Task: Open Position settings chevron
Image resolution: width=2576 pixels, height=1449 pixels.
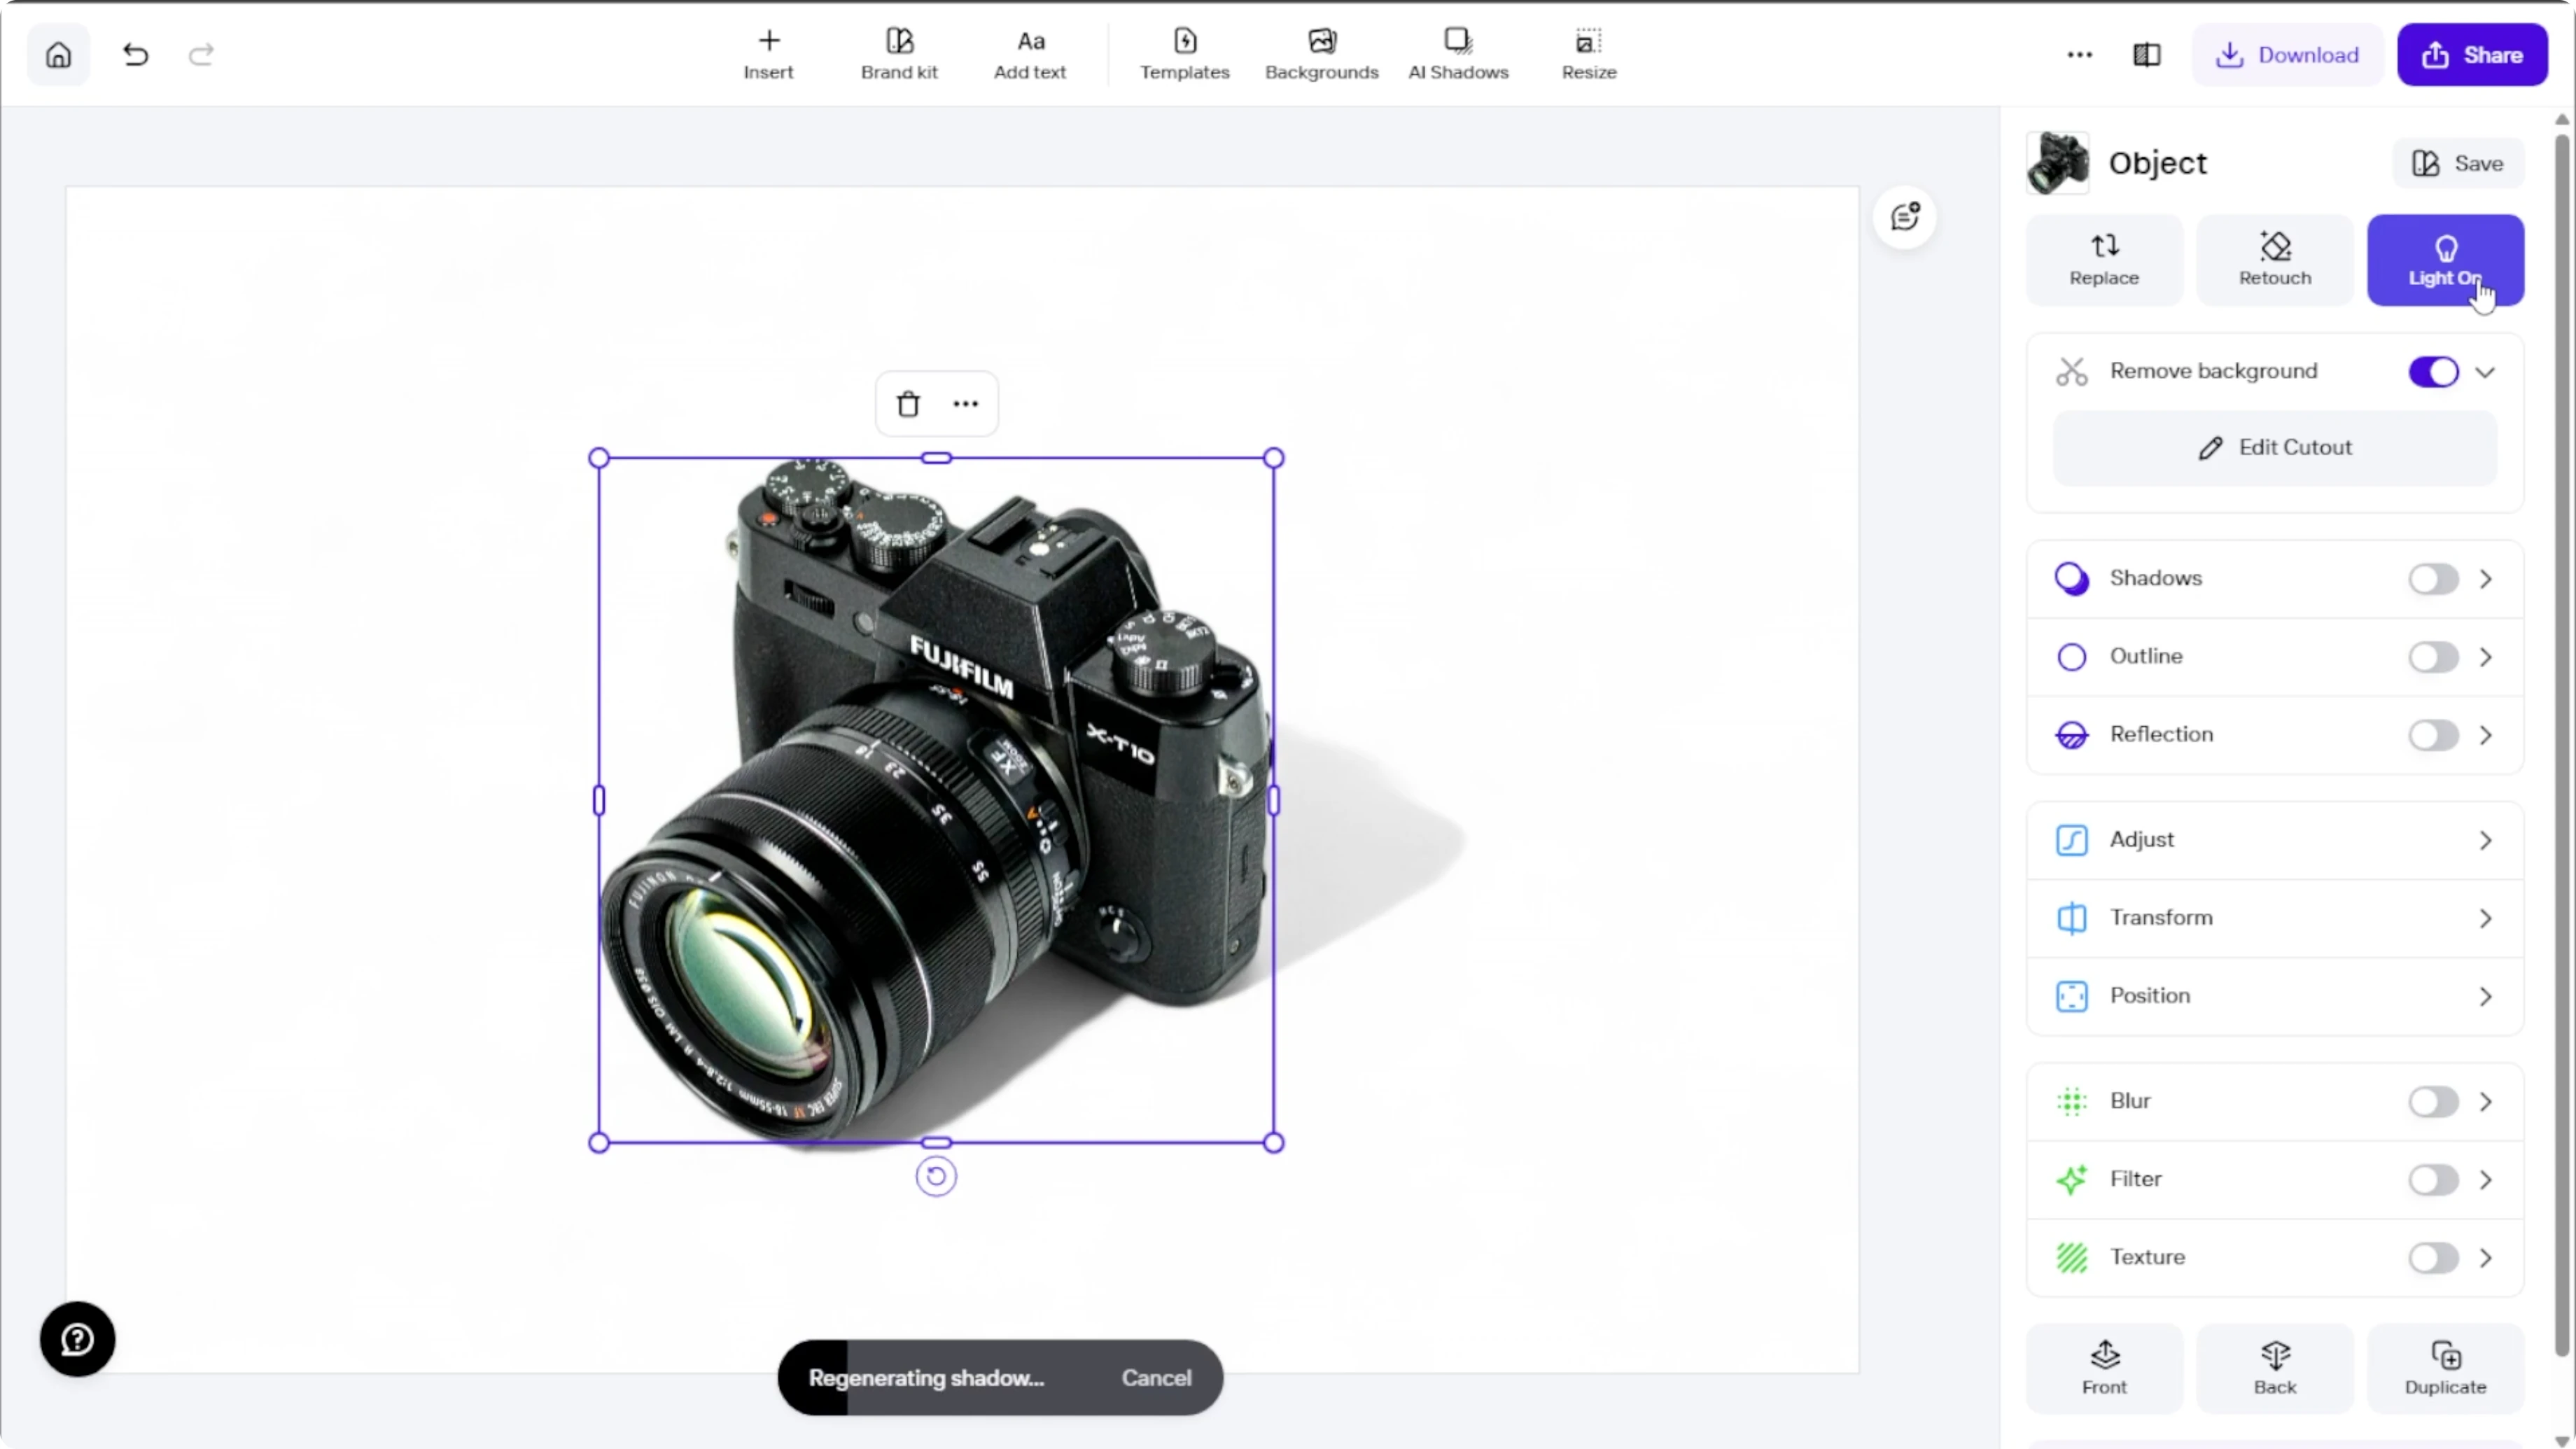Action: [x=2486, y=996]
